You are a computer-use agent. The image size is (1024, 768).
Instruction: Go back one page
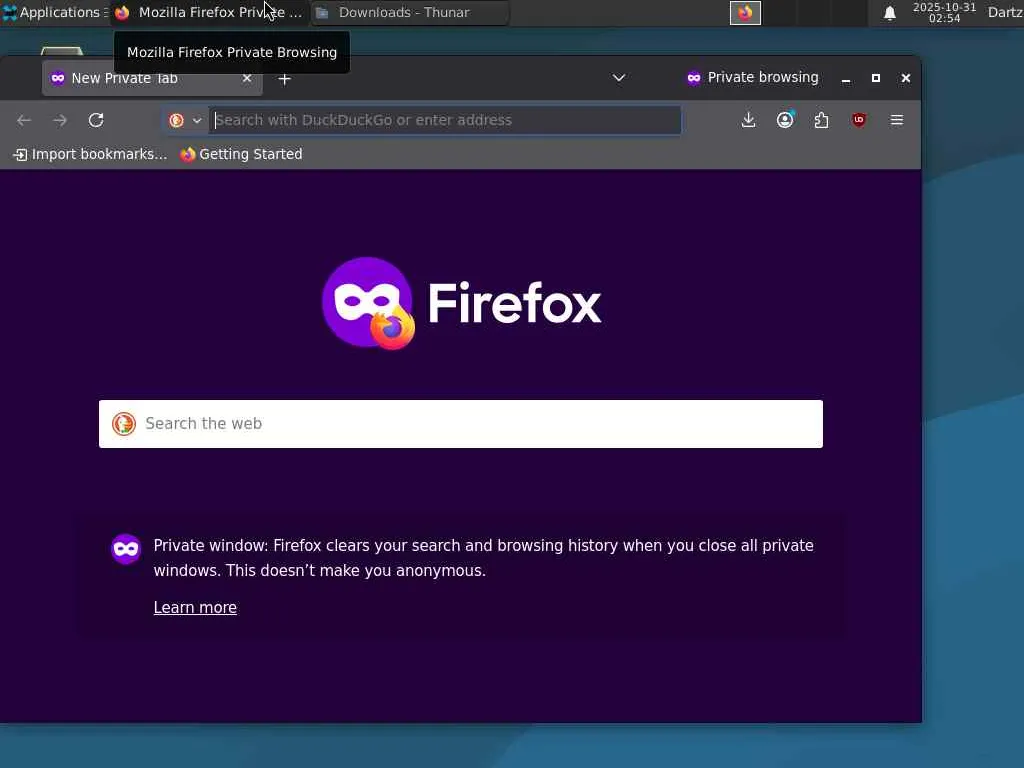(x=24, y=120)
